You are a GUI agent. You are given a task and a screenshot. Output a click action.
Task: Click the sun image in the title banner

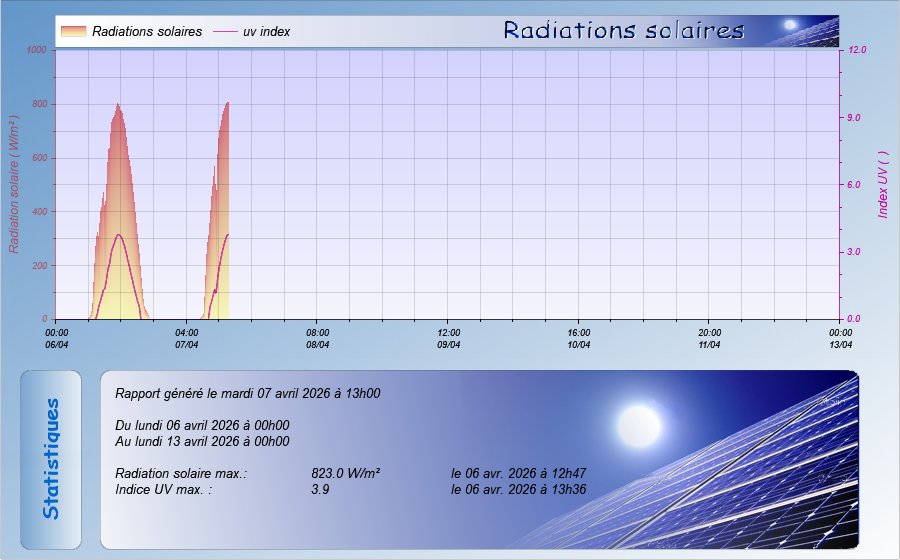(x=791, y=25)
